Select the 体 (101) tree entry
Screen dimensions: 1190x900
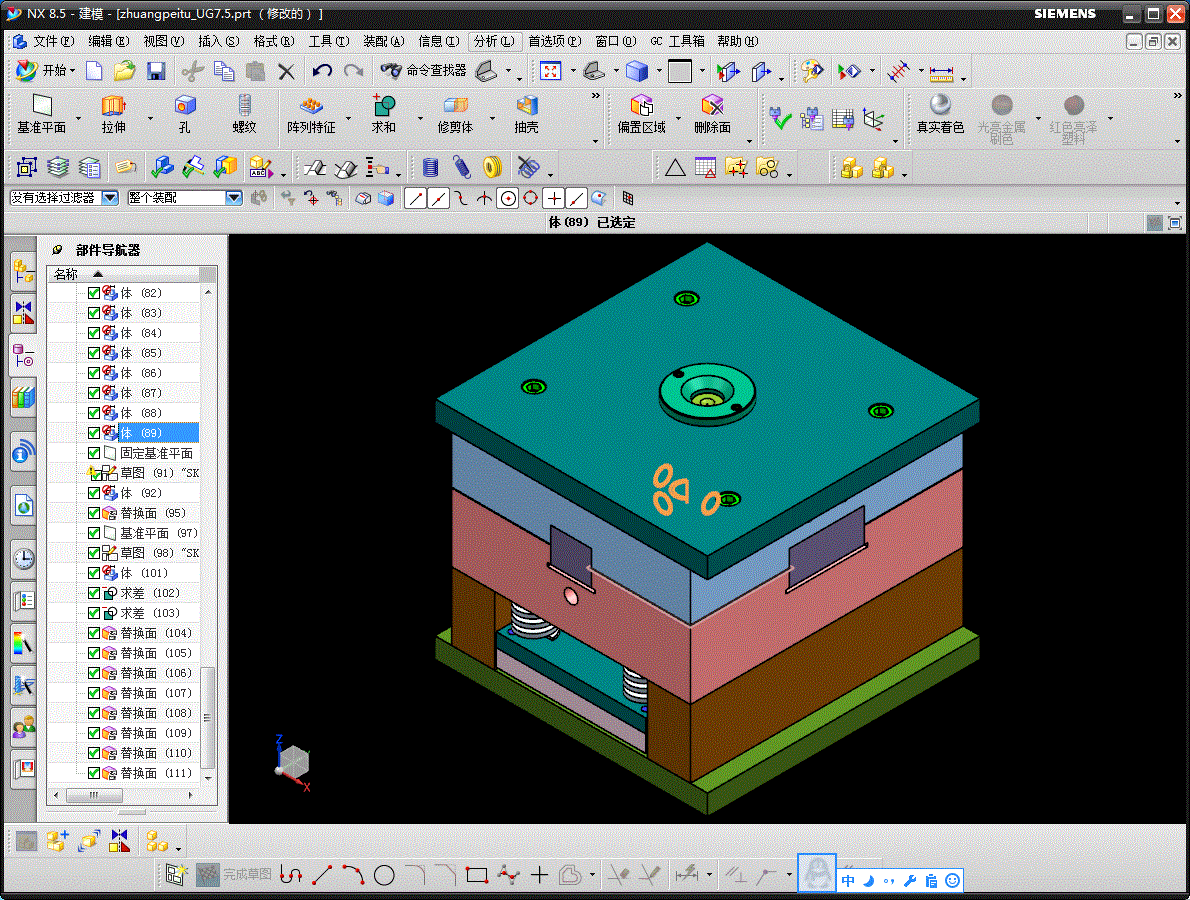click(144, 573)
